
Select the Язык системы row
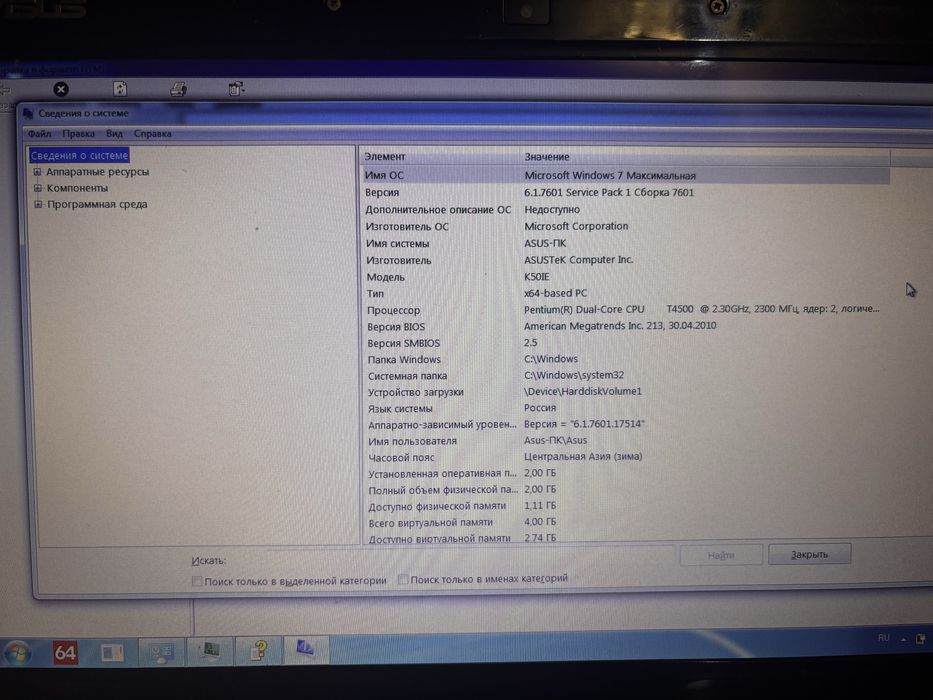(x=625, y=408)
